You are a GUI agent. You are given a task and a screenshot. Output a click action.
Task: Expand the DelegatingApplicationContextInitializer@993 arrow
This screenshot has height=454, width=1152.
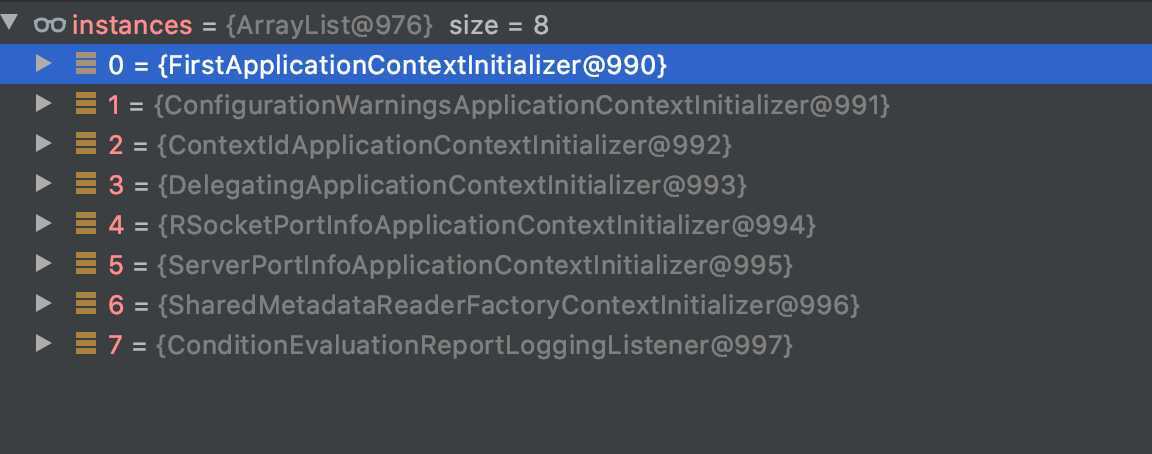tap(44, 184)
